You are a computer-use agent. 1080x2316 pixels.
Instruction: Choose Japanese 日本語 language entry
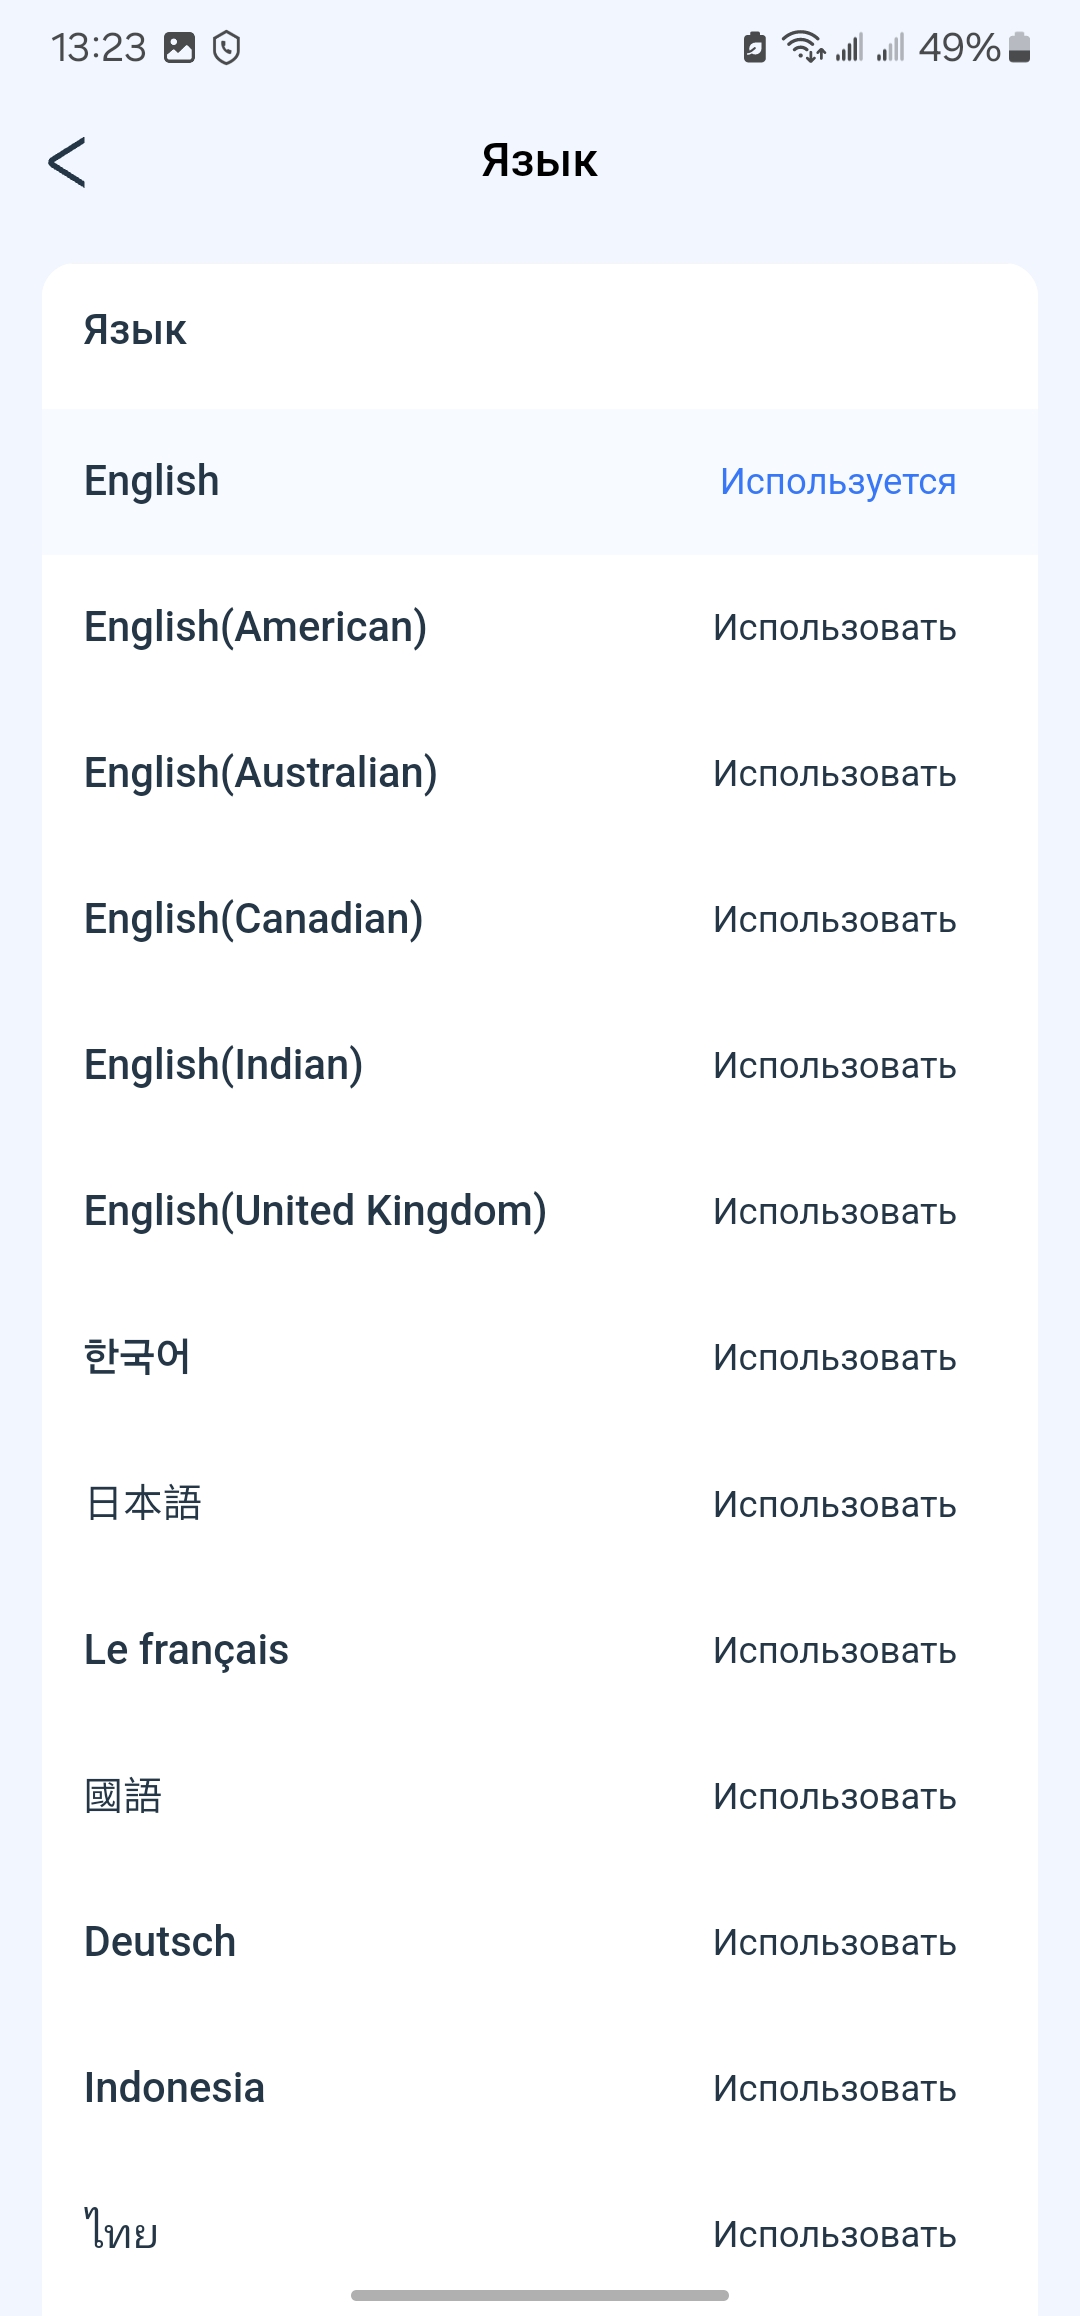coord(144,1504)
